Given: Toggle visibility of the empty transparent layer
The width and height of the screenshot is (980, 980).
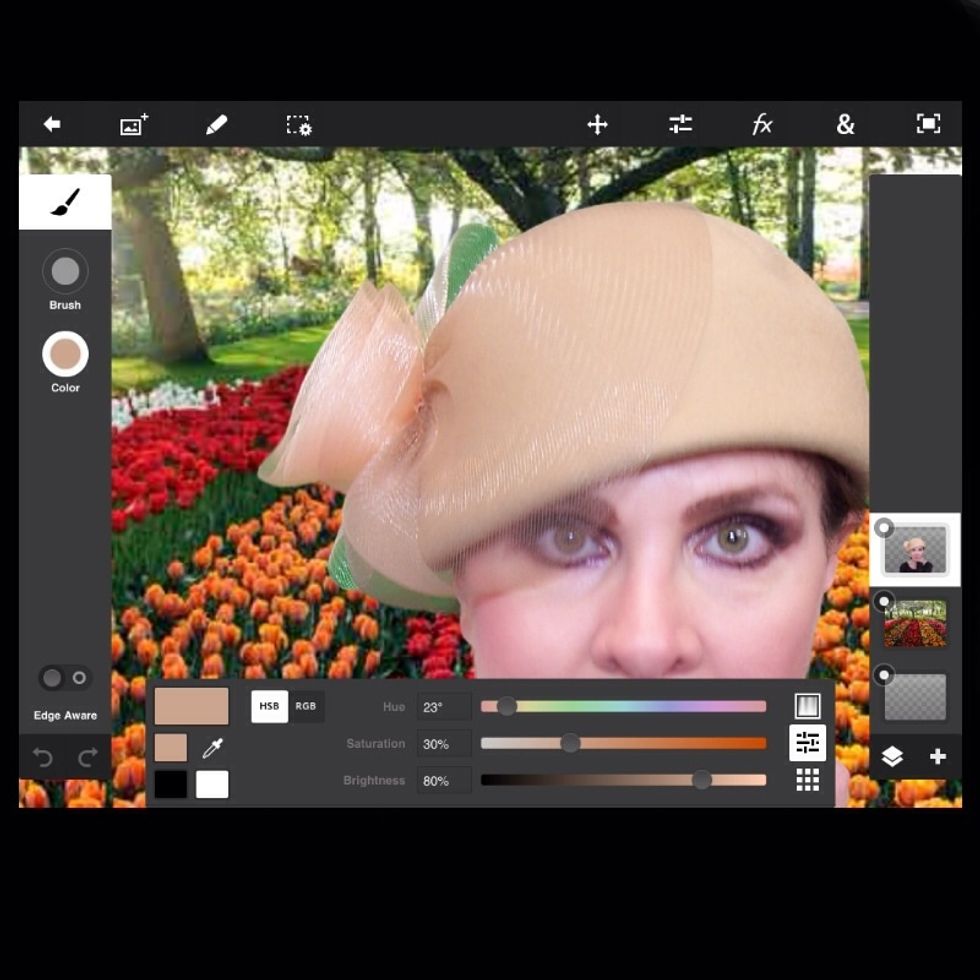Looking at the screenshot, I should pyautogui.click(x=884, y=676).
